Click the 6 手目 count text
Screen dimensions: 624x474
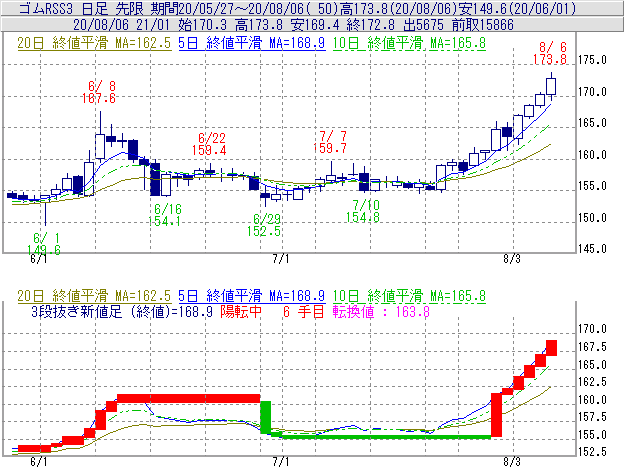coord(304,312)
